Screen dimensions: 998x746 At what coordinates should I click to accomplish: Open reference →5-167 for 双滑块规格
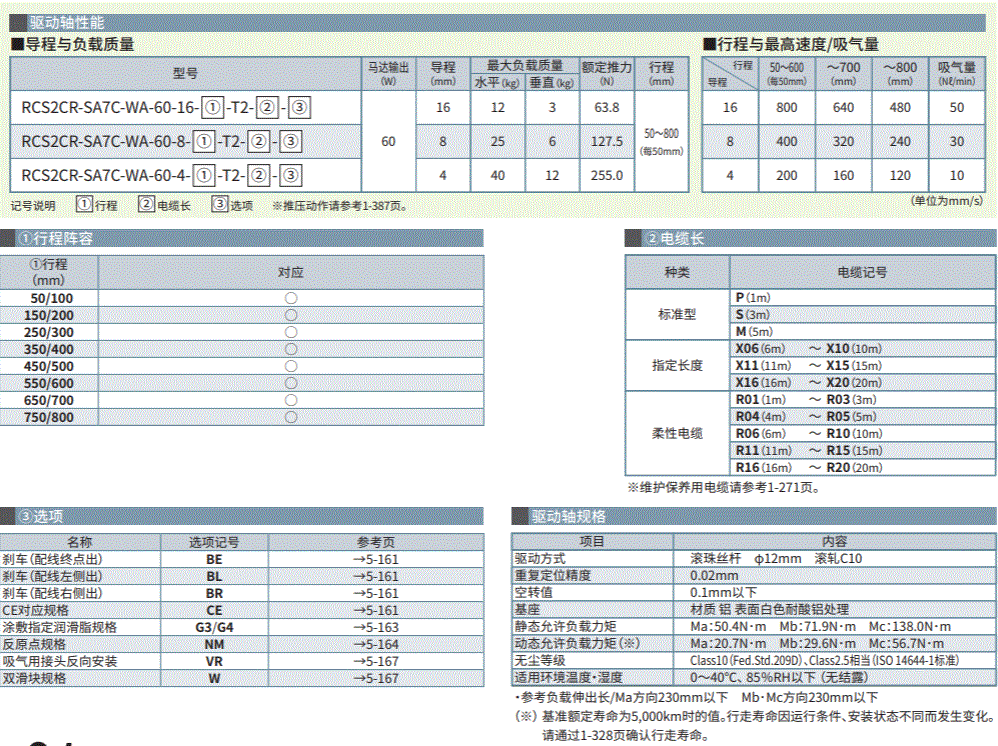click(376, 679)
